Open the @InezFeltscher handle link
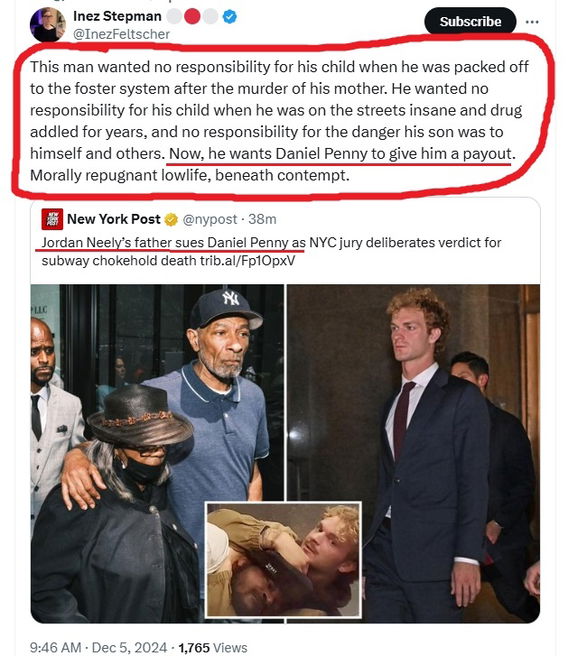568x656 pixels. tap(121, 34)
